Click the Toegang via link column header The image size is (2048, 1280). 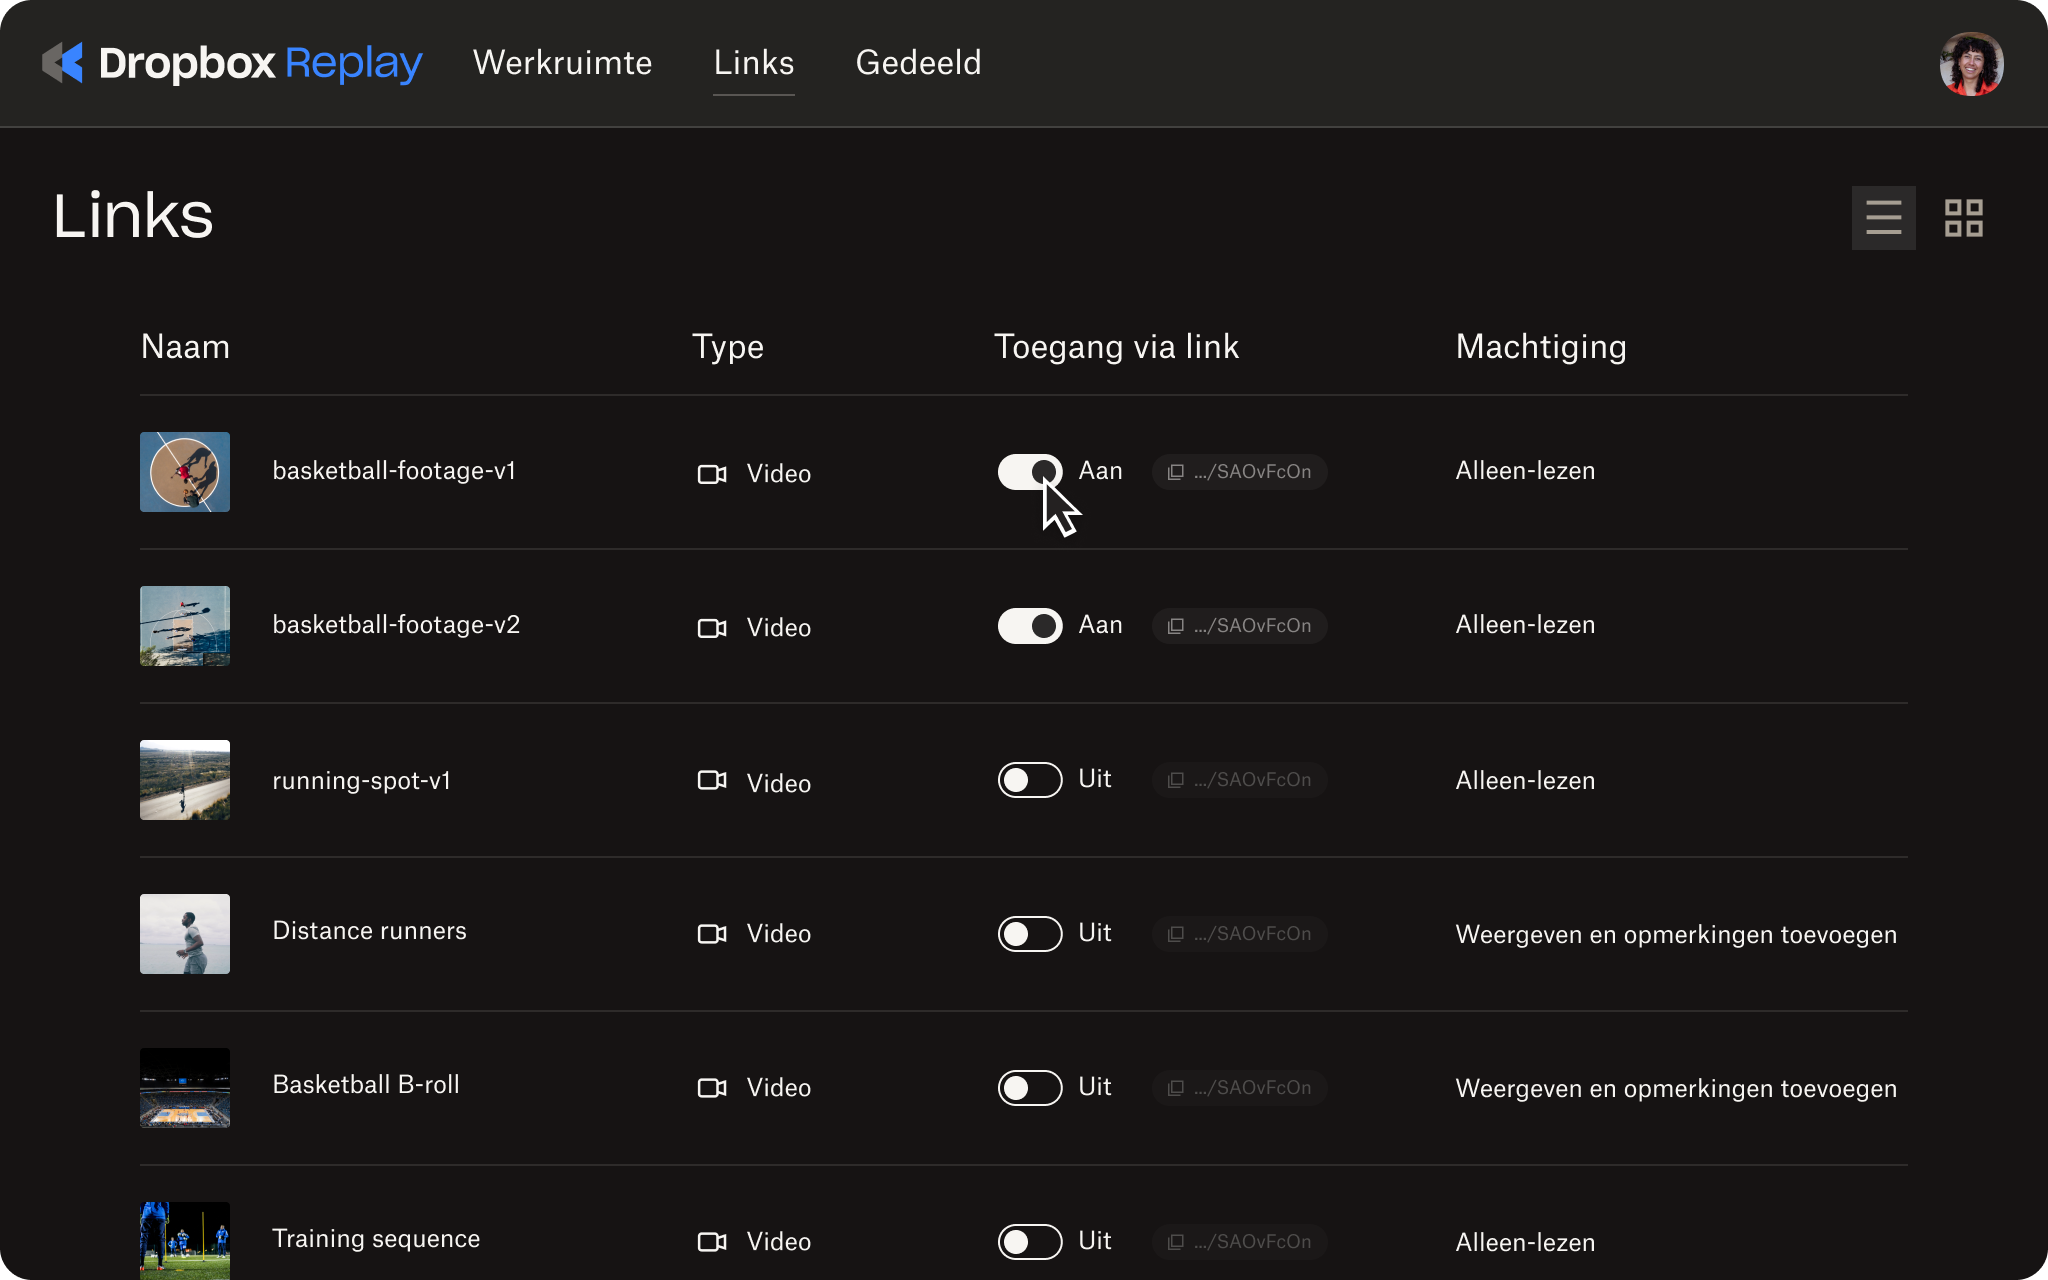pos(1116,347)
